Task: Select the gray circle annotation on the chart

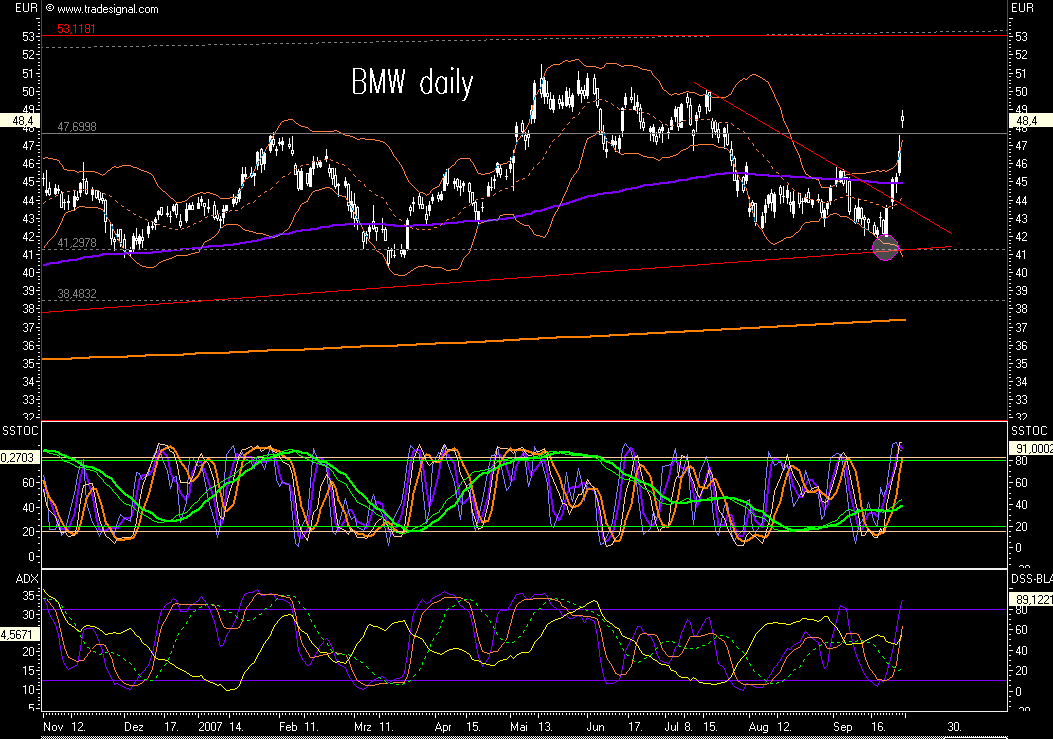Action: [x=885, y=248]
